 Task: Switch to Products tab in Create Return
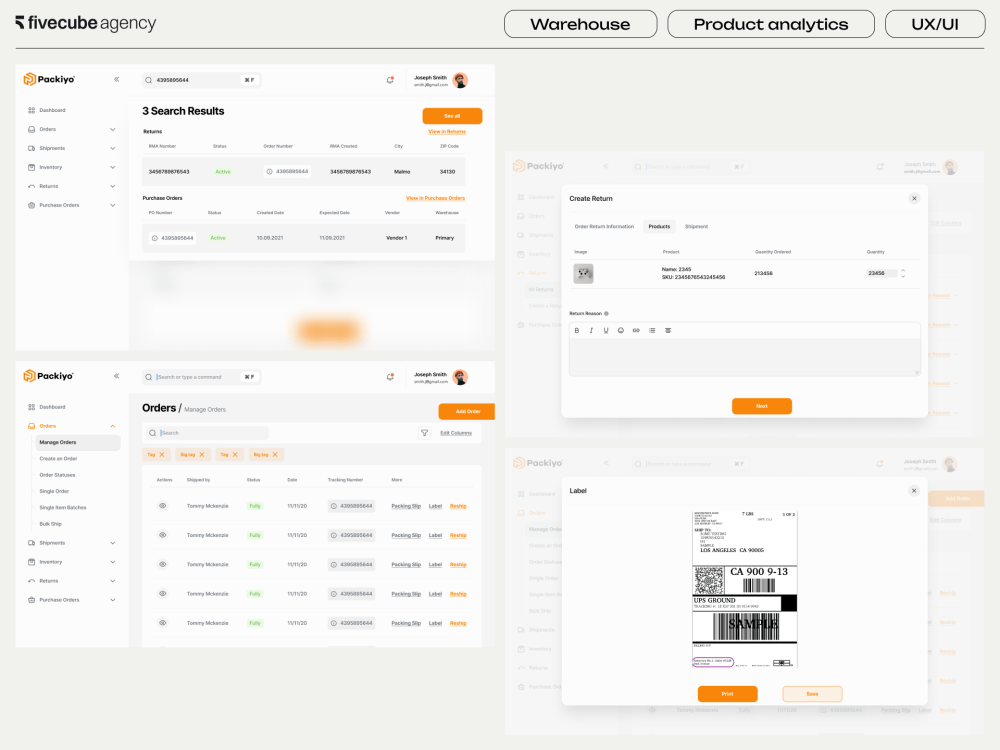pyautogui.click(x=659, y=226)
